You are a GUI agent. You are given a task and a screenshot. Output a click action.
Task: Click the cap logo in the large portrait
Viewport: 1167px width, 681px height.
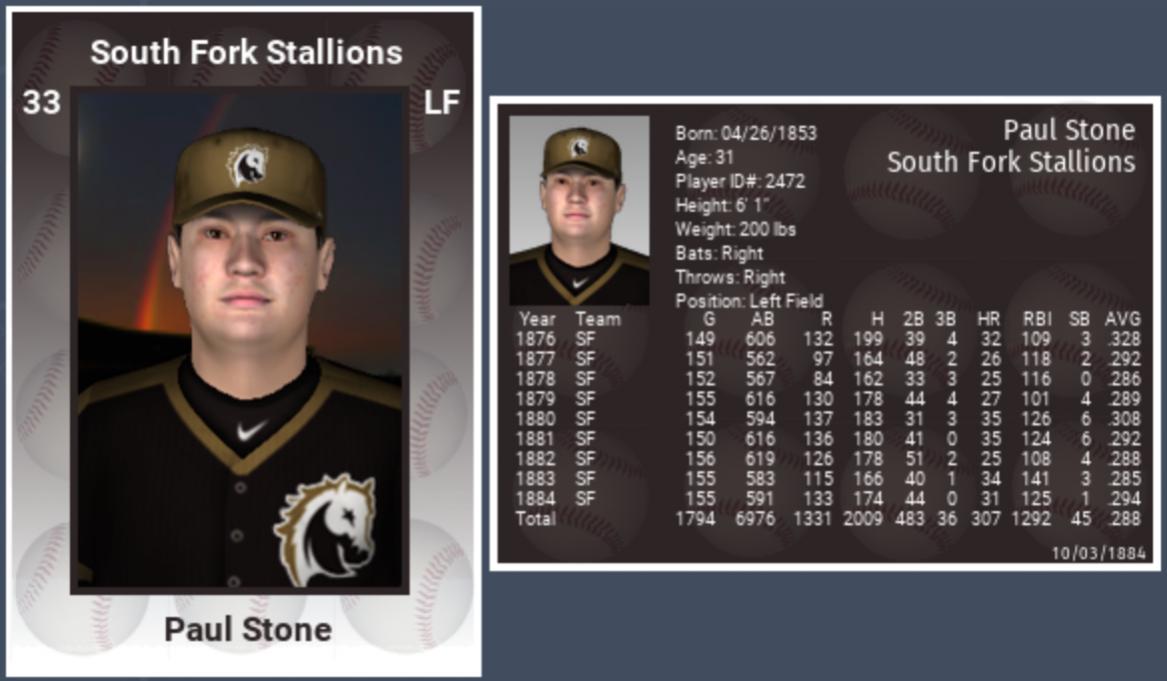[246, 166]
